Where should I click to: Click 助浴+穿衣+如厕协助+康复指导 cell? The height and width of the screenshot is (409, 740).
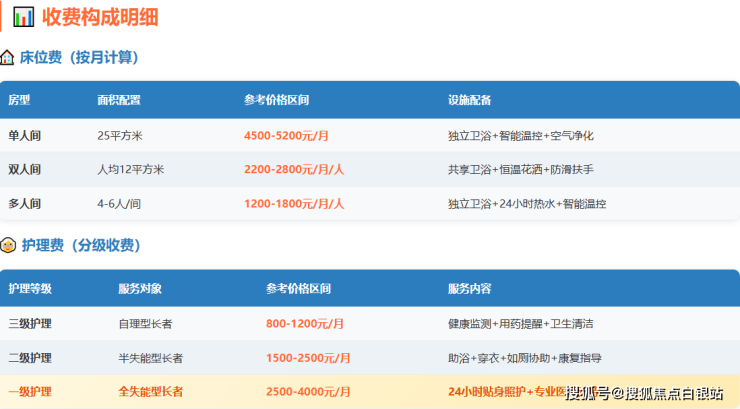pyautogui.click(x=525, y=358)
